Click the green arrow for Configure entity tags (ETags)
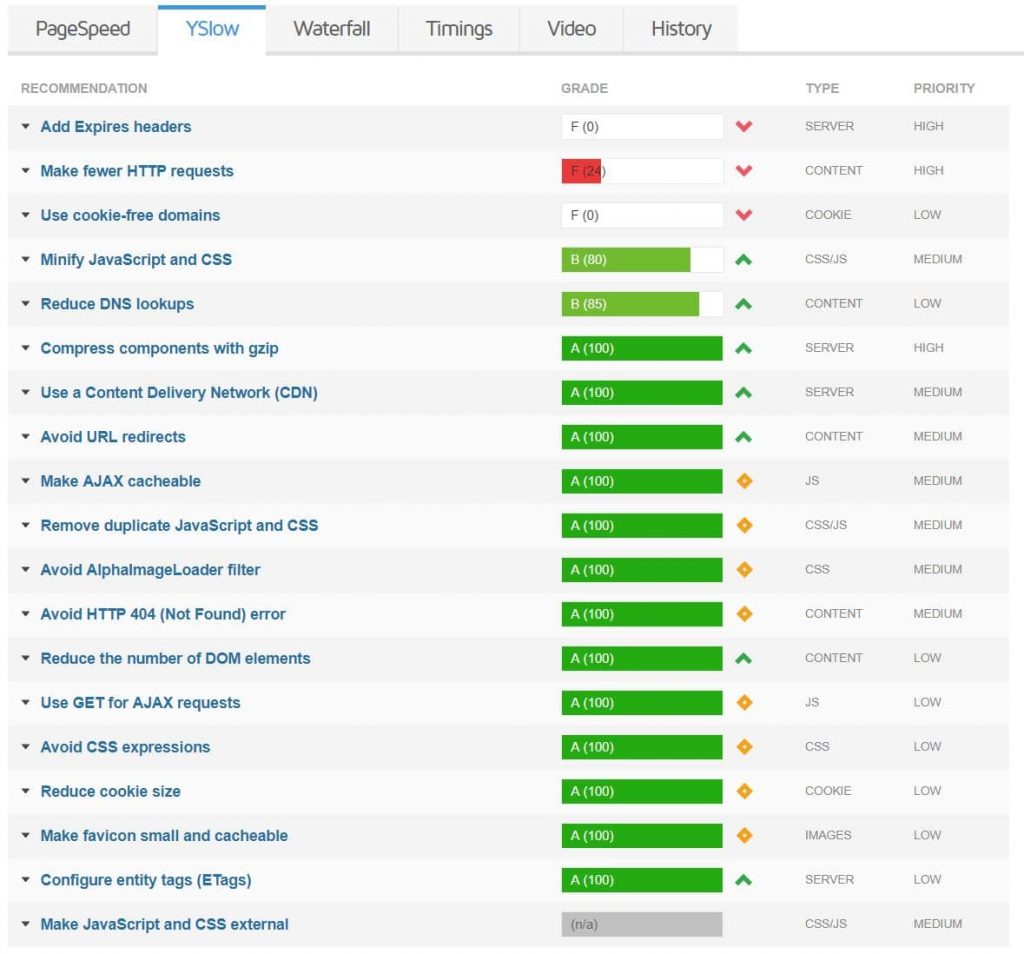 pyautogui.click(x=745, y=880)
